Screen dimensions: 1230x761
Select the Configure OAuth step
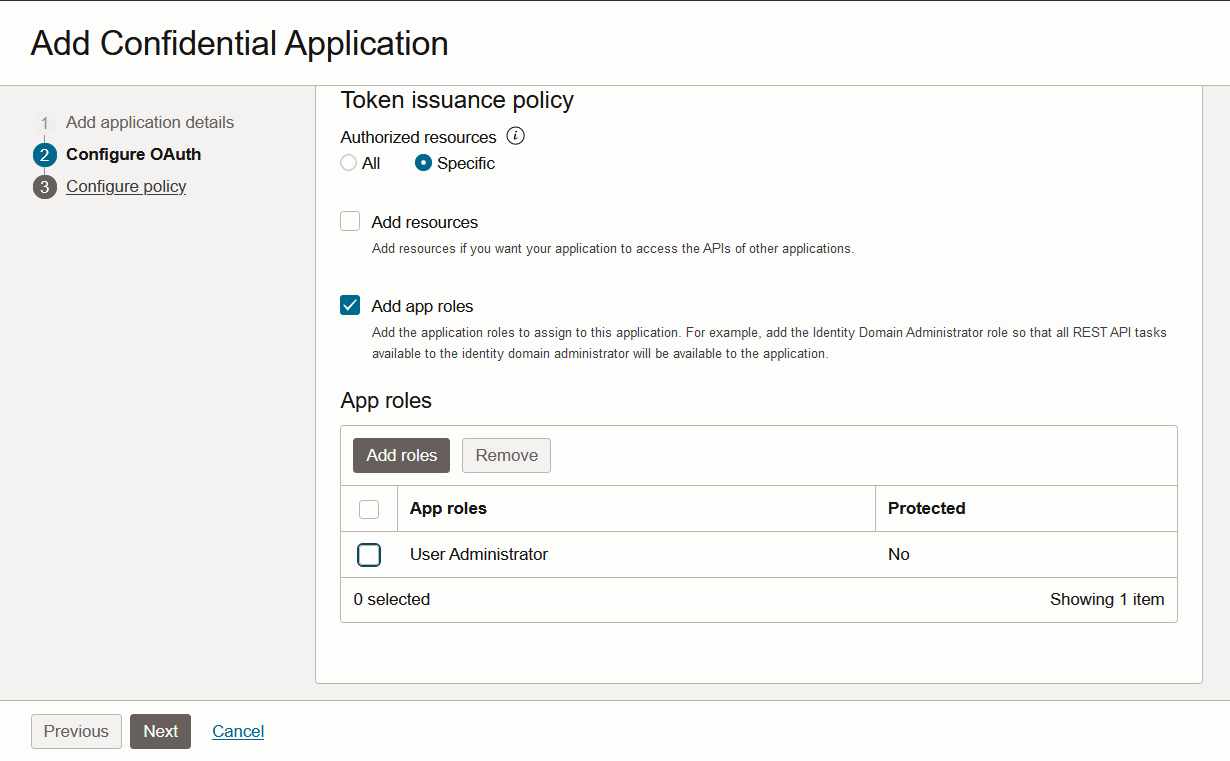tap(133, 155)
